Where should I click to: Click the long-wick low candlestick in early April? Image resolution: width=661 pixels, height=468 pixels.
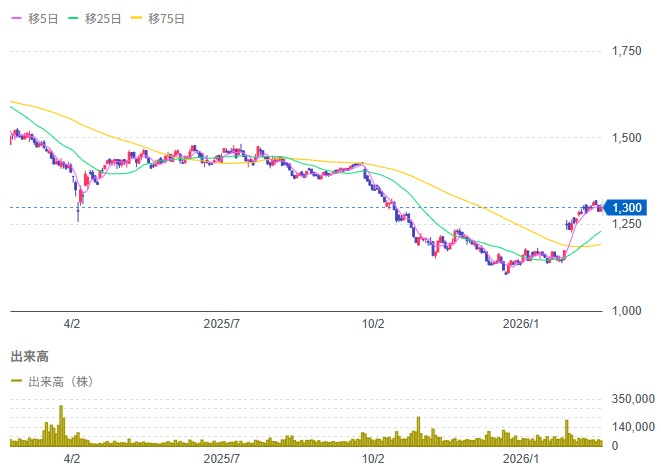[79, 212]
